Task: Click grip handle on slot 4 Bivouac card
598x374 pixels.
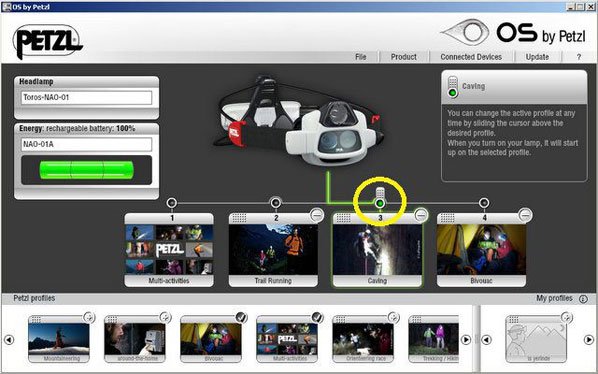Action: click(x=447, y=218)
